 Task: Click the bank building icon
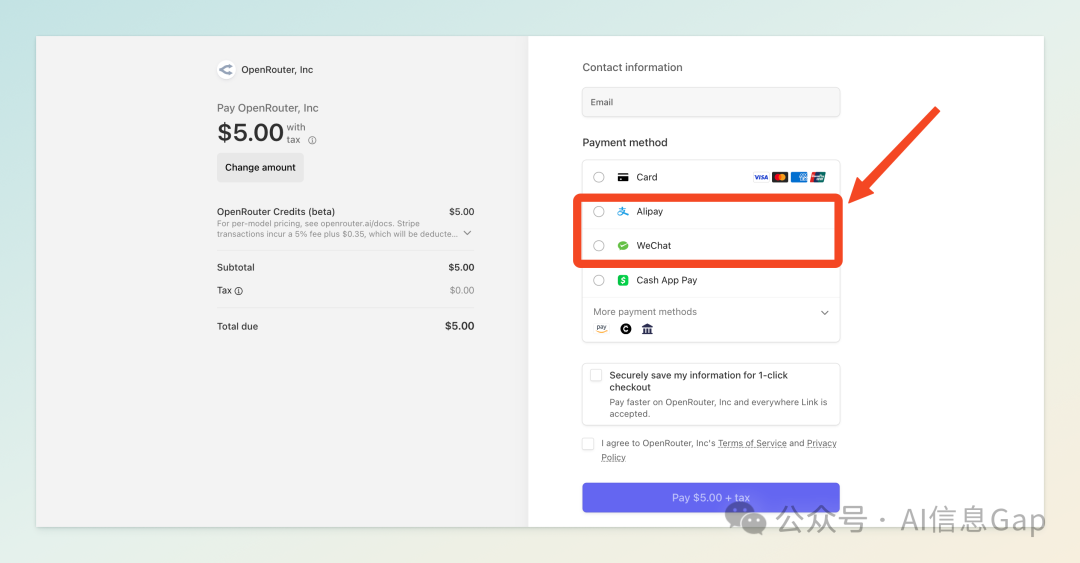point(647,329)
